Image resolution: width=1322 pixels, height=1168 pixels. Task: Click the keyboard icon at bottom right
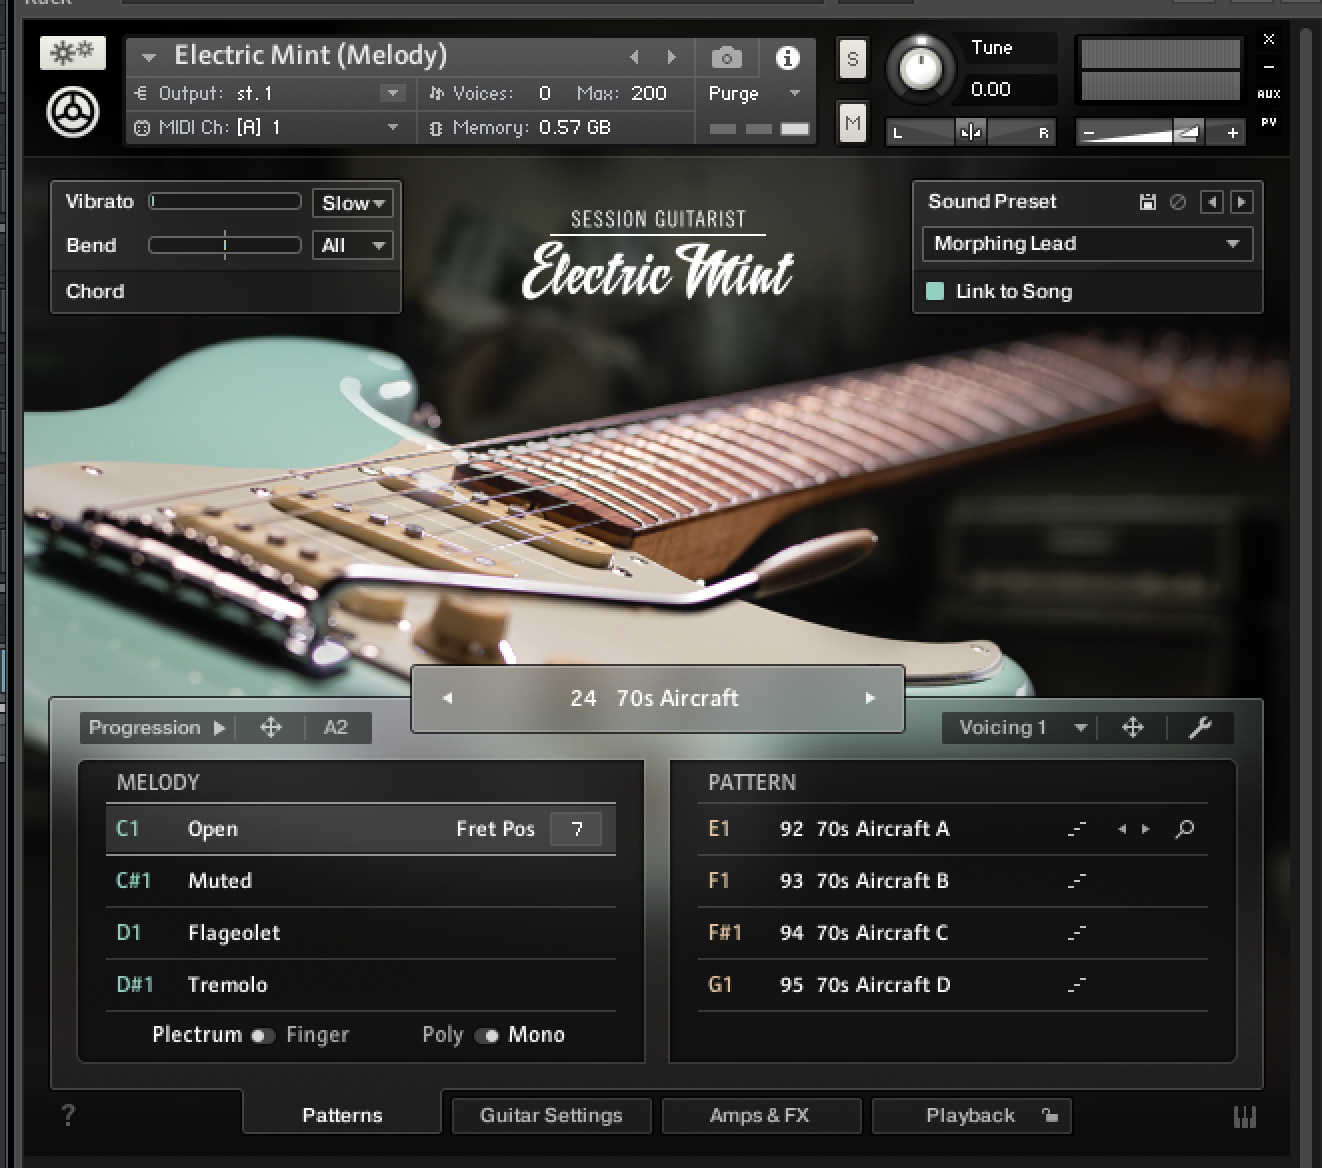1246,1116
